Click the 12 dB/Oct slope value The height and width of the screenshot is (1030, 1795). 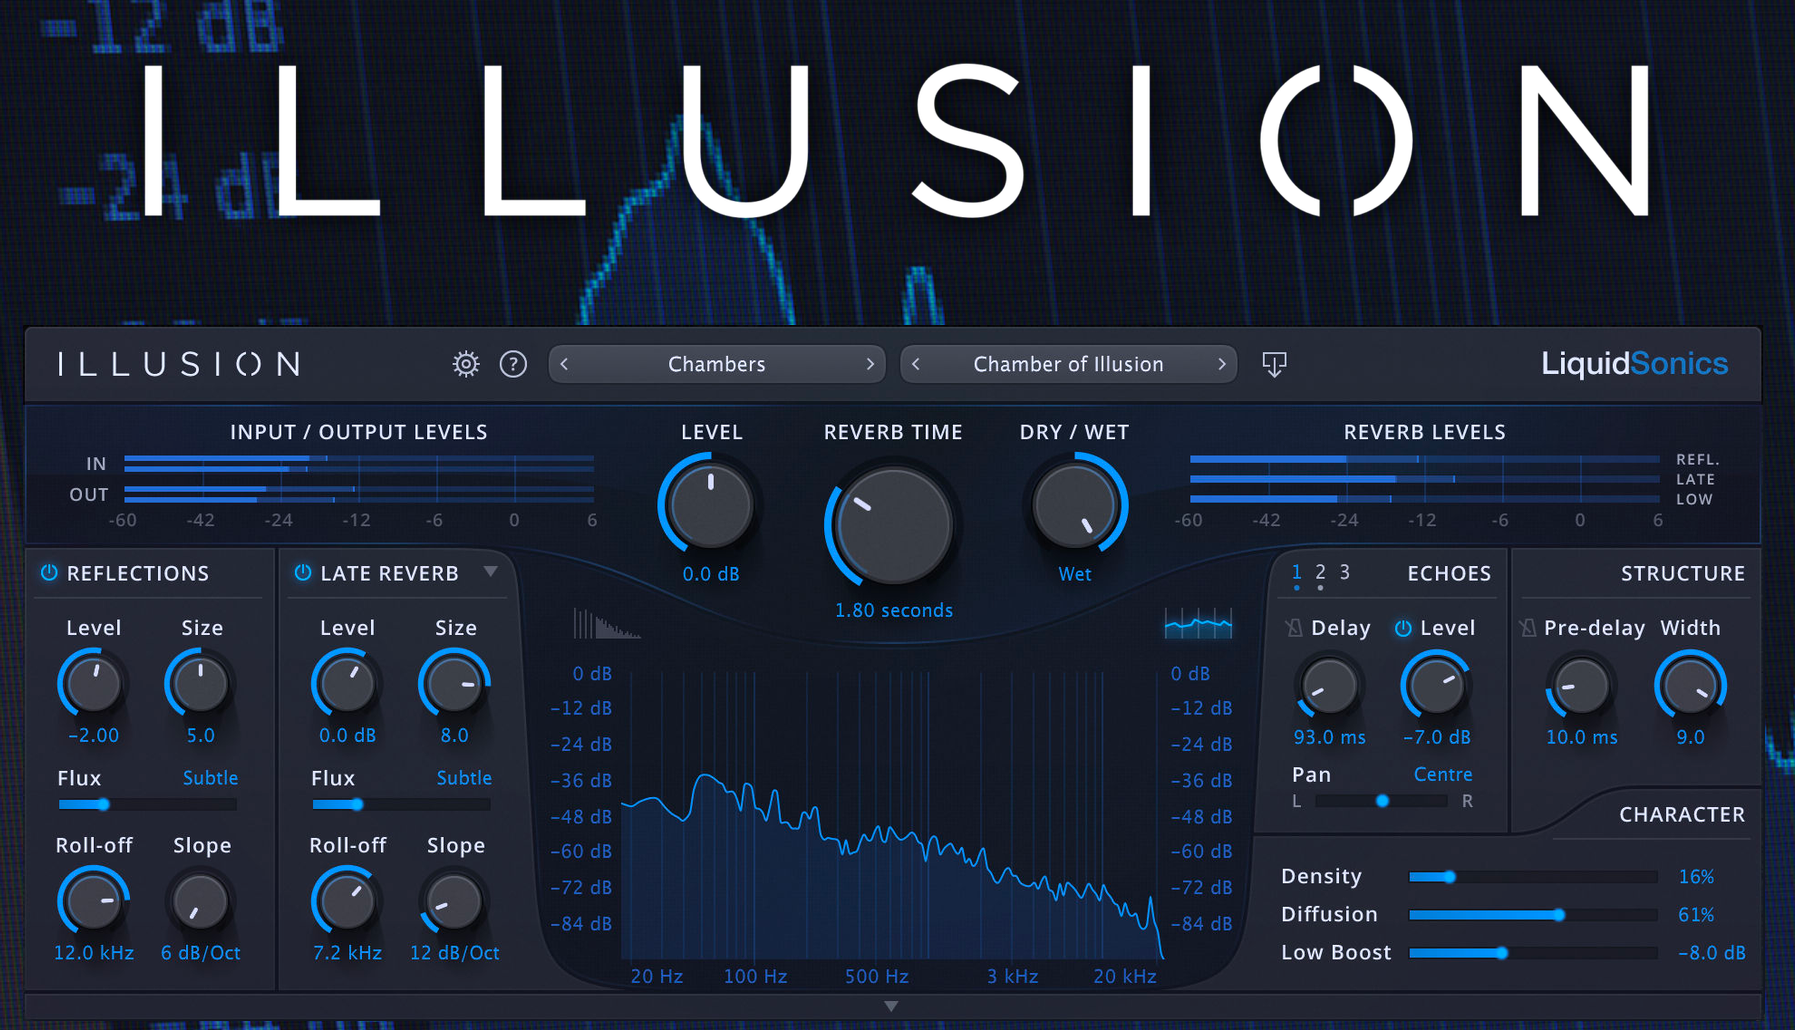point(454,953)
